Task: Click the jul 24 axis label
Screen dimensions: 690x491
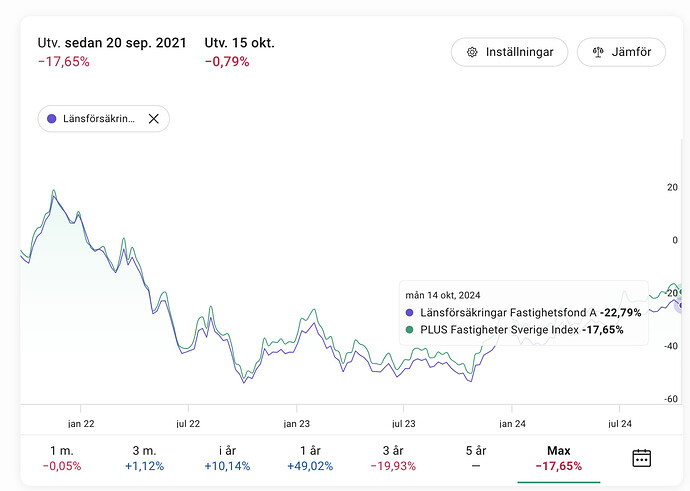Action: point(619,423)
